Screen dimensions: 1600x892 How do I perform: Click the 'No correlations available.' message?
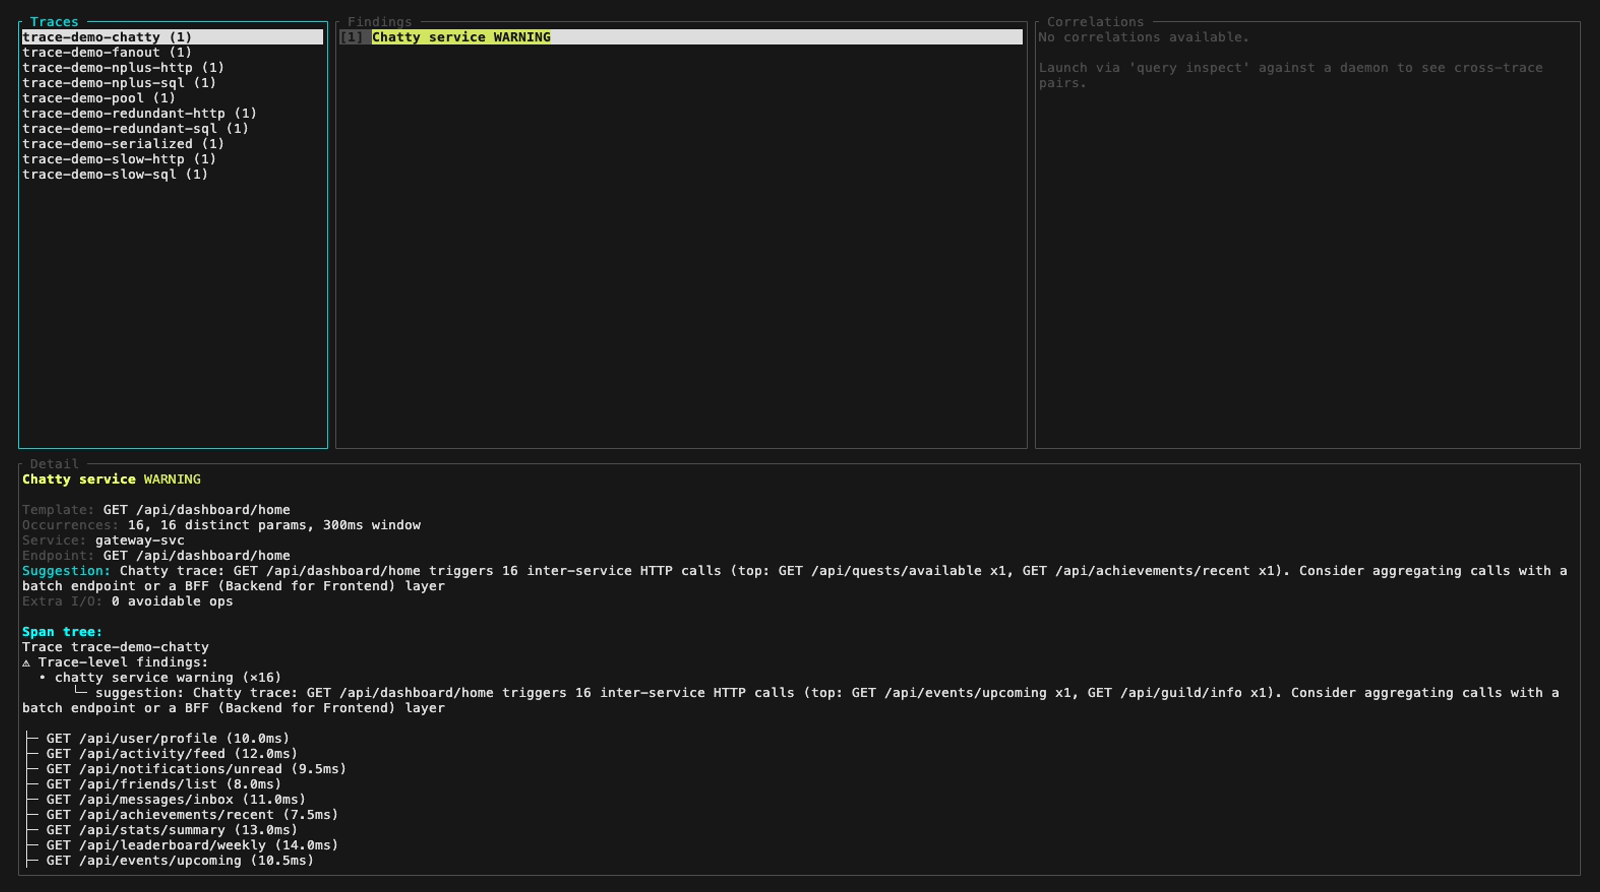click(x=1144, y=37)
